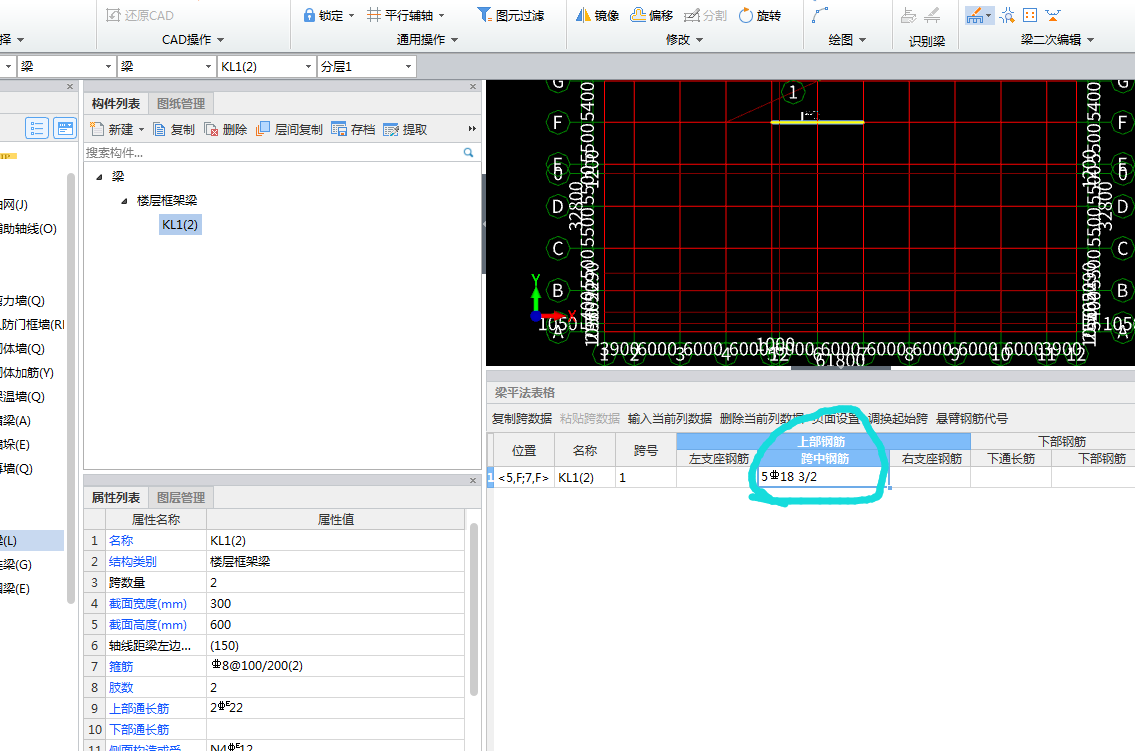Click the 结构类别 property link

[x=132, y=561]
